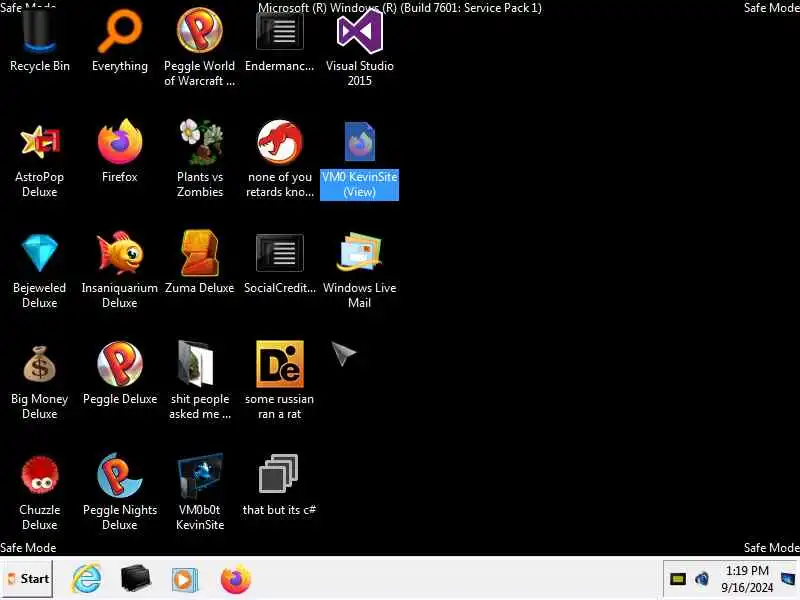This screenshot has height=600, width=800.
Task: Select the Peggle Deluxe icon
Action: tap(120, 364)
